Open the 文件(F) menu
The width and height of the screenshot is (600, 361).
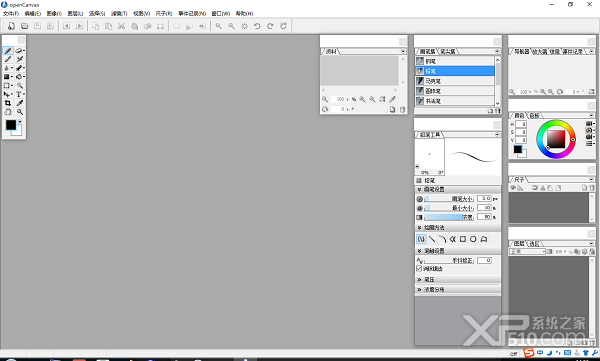(11, 13)
